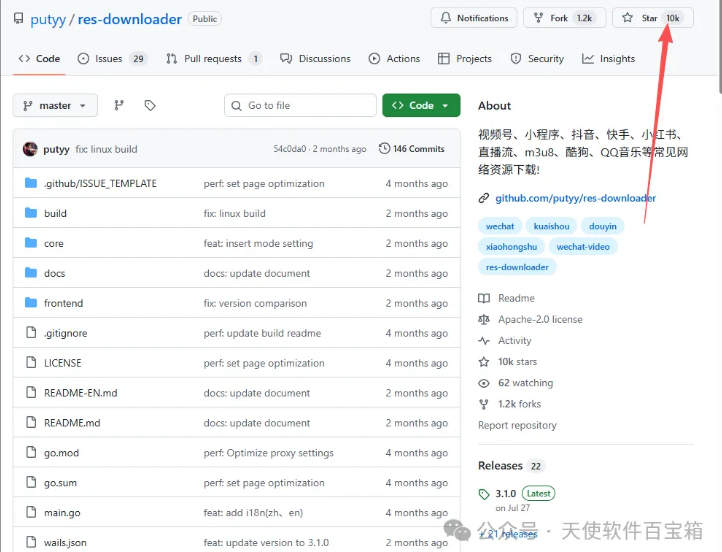Click the Go to file search field

pyautogui.click(x=300, y=105)
